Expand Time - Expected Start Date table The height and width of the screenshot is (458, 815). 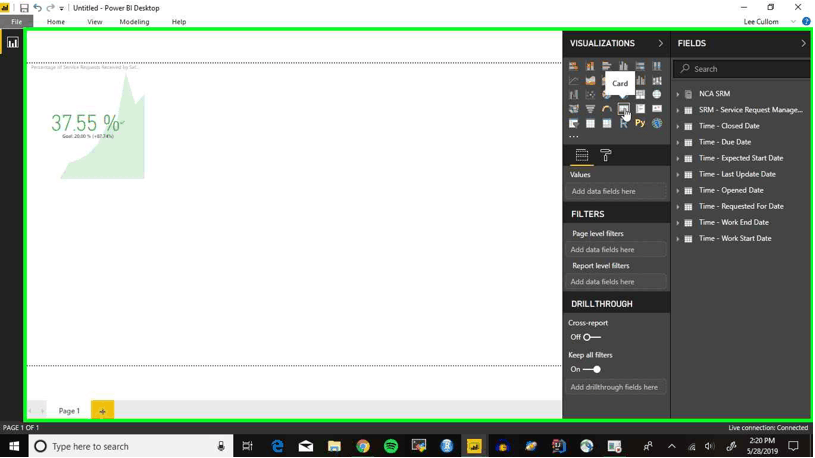[677, 159]
